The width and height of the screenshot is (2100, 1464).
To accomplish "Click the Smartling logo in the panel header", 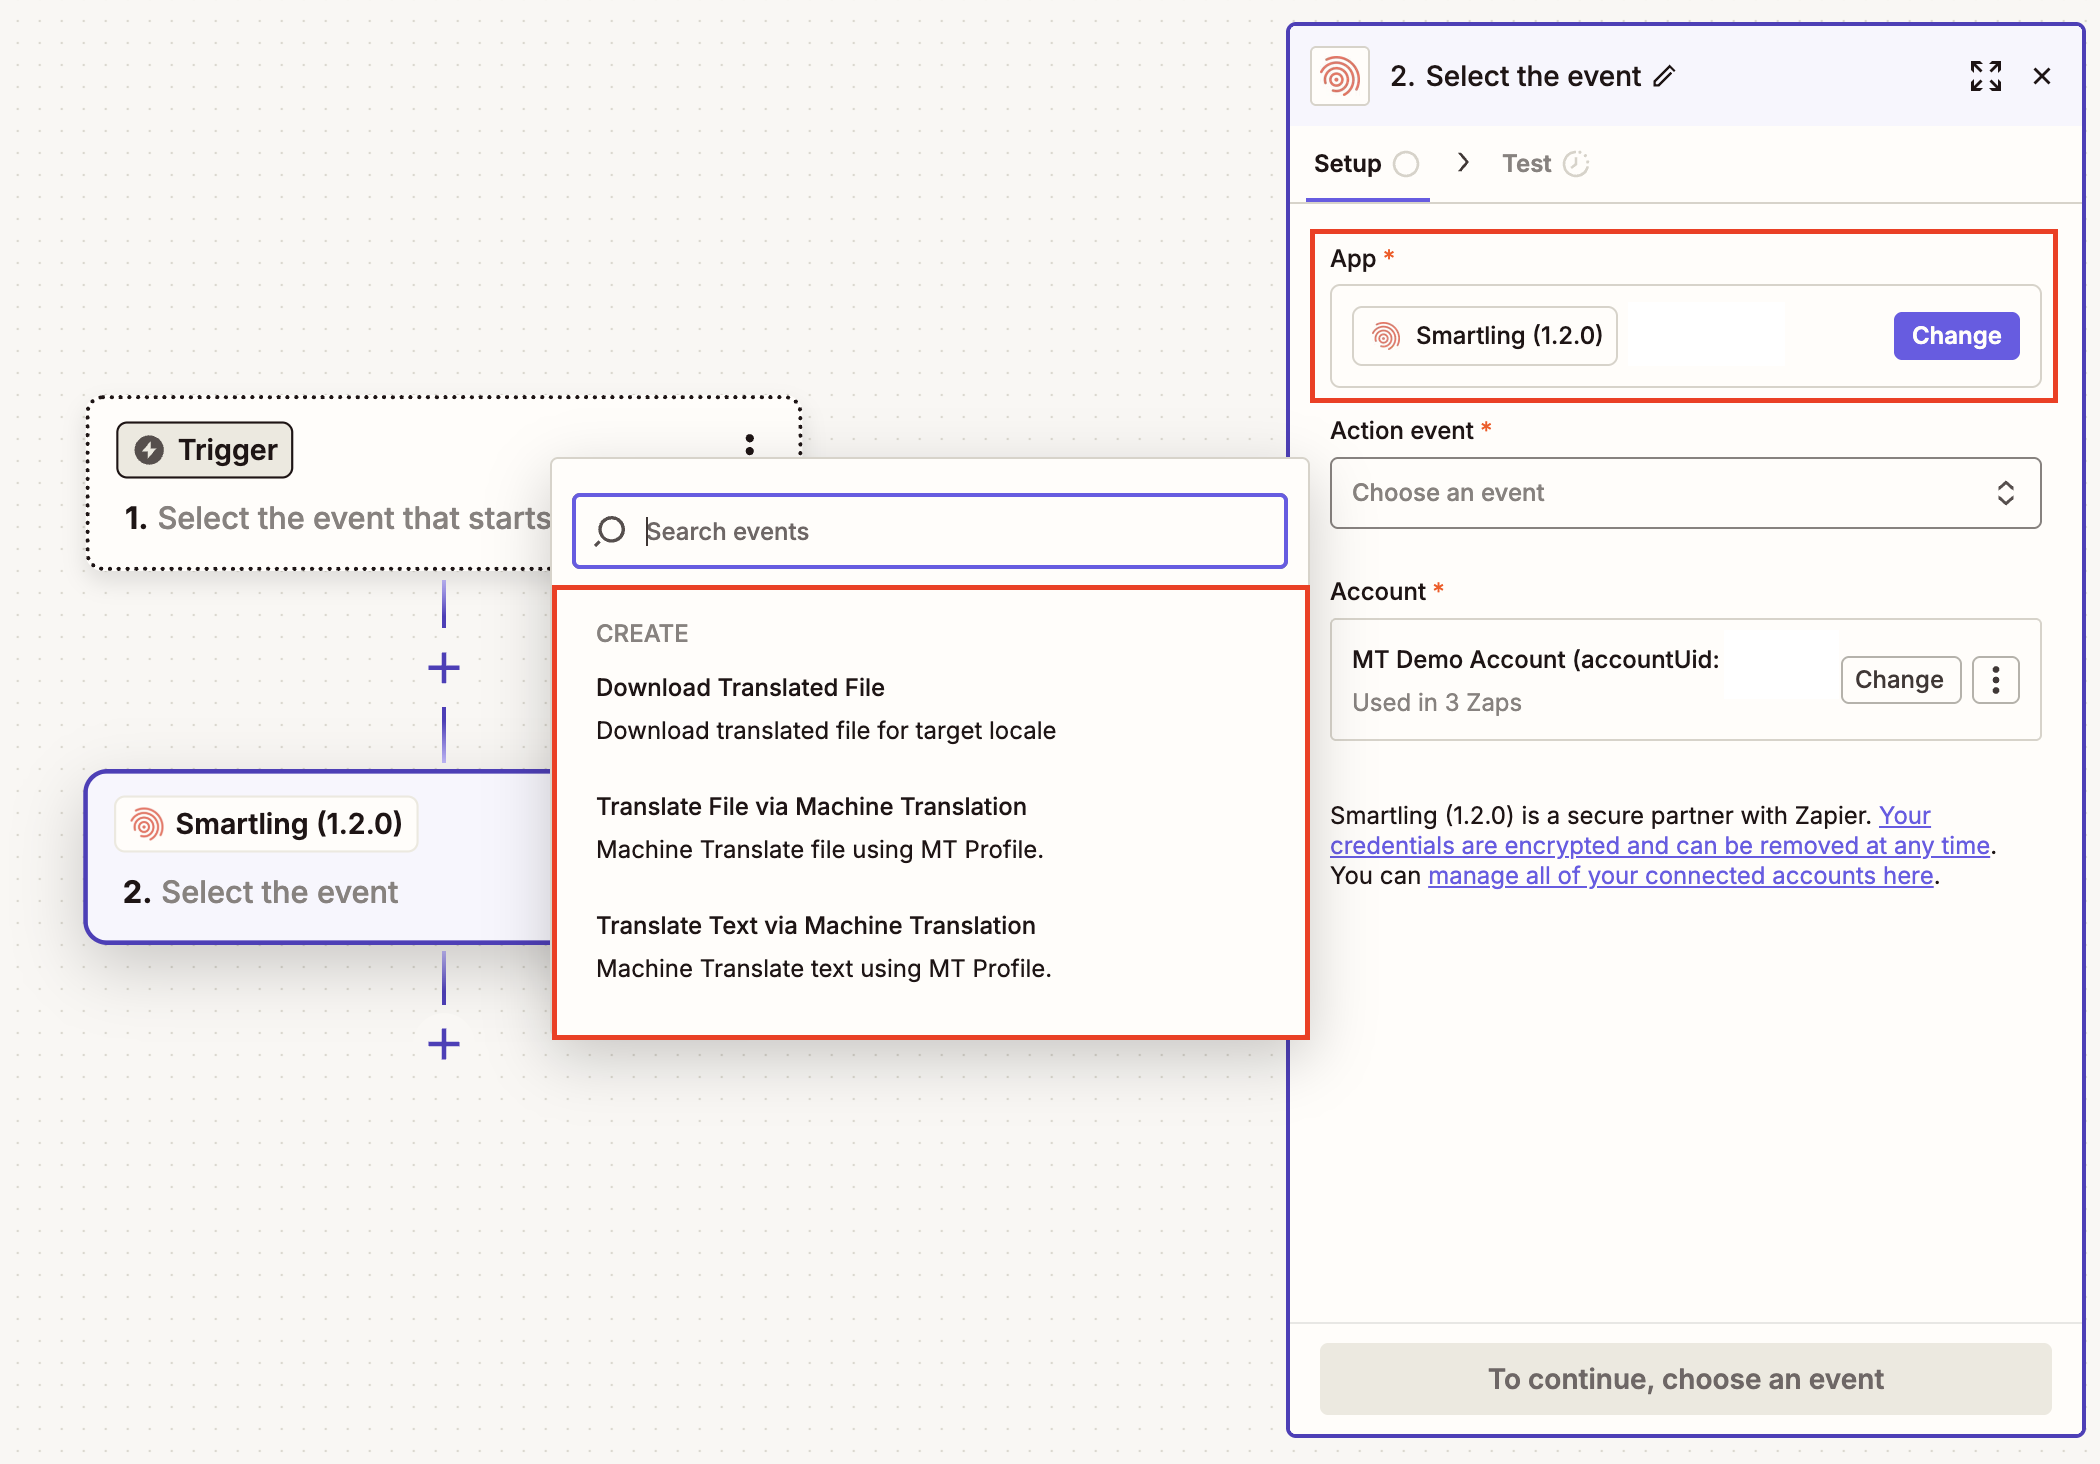I will point(1340,76).
